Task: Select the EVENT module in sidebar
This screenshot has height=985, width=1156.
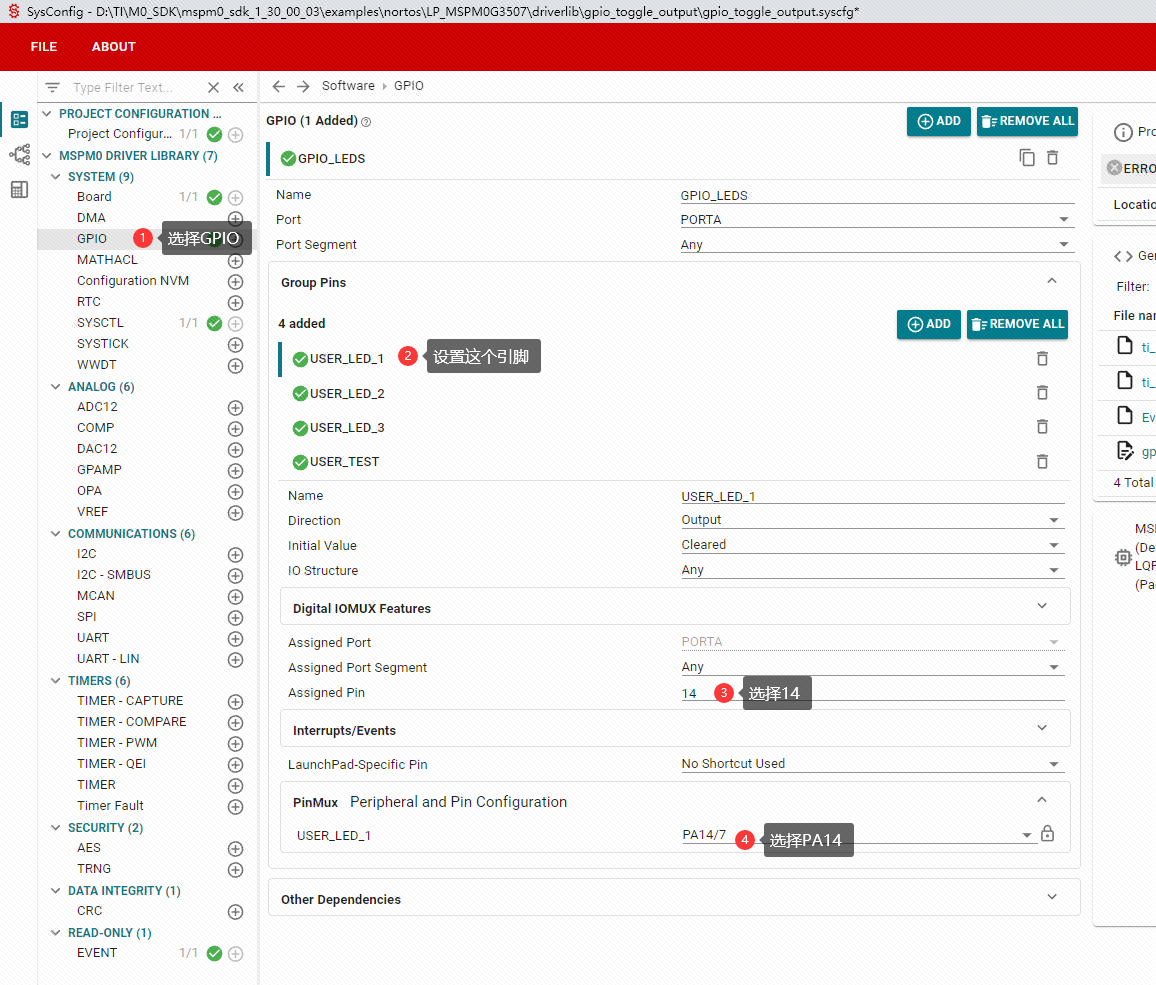Action: [97, 953]
